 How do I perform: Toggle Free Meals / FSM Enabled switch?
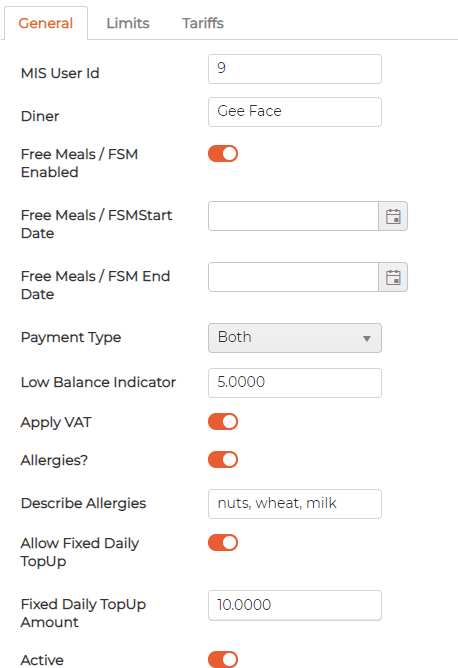pyautogui.click(x=223, y=154)
